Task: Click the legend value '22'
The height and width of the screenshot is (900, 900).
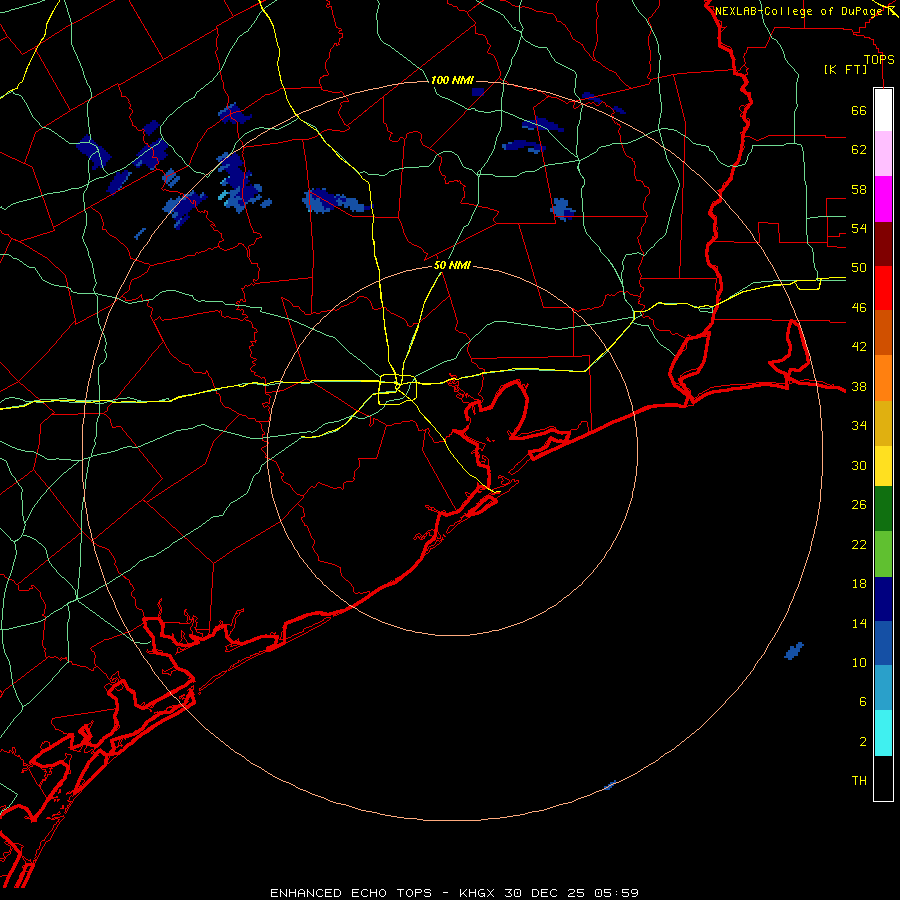Action: 859,544
